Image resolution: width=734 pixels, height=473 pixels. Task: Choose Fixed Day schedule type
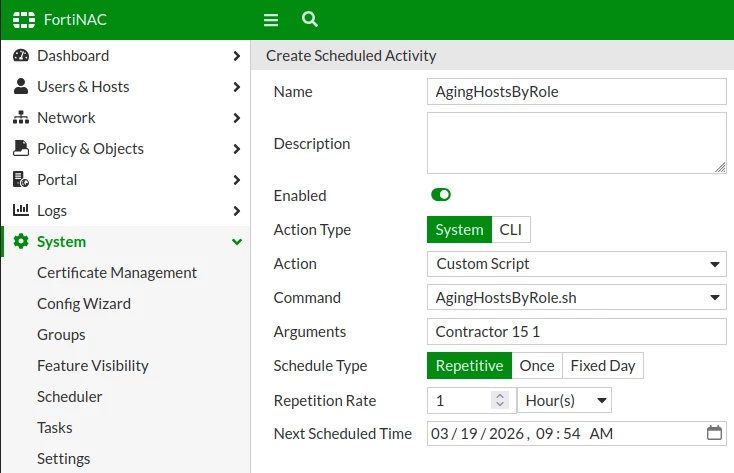point(603,365)
